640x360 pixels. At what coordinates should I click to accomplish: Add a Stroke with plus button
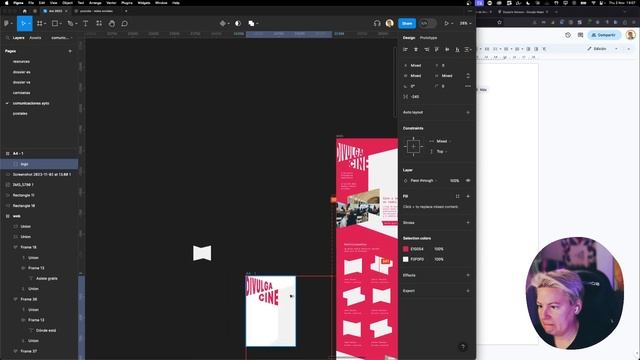pyautogui.click(x=468, y=223)
